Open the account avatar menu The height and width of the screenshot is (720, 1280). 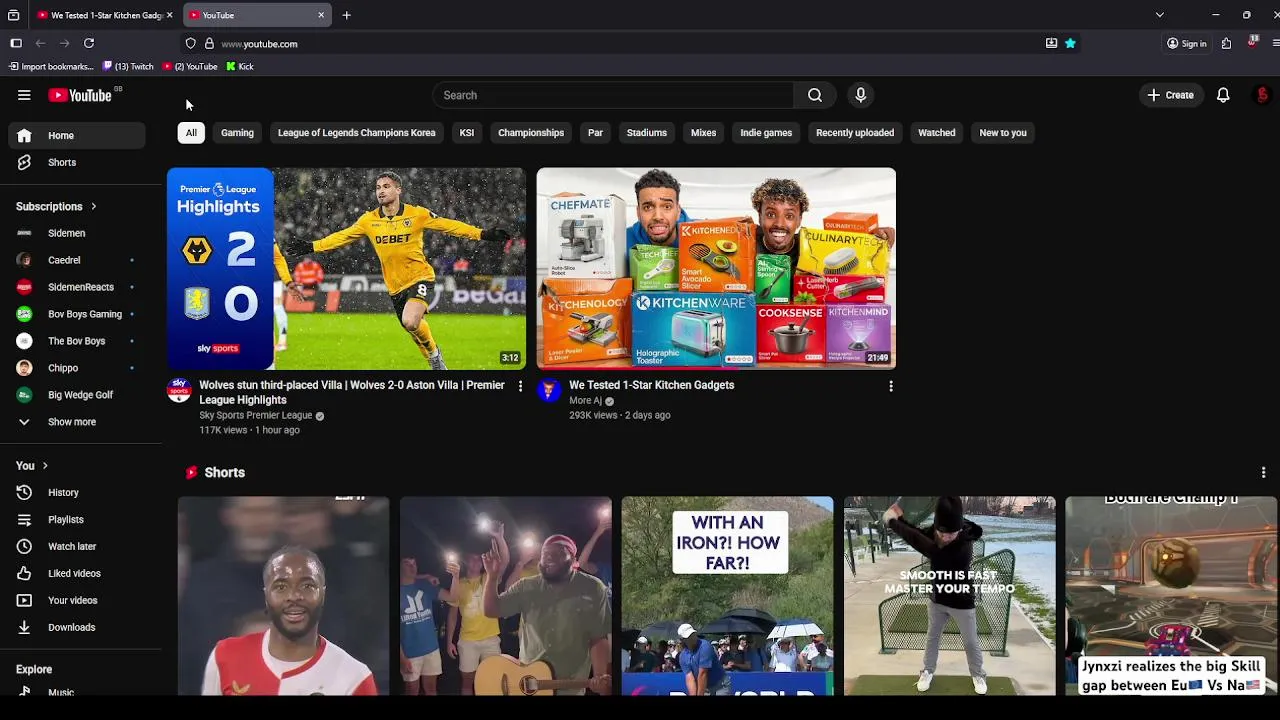pyautogui.click(x=1262, y=95)
